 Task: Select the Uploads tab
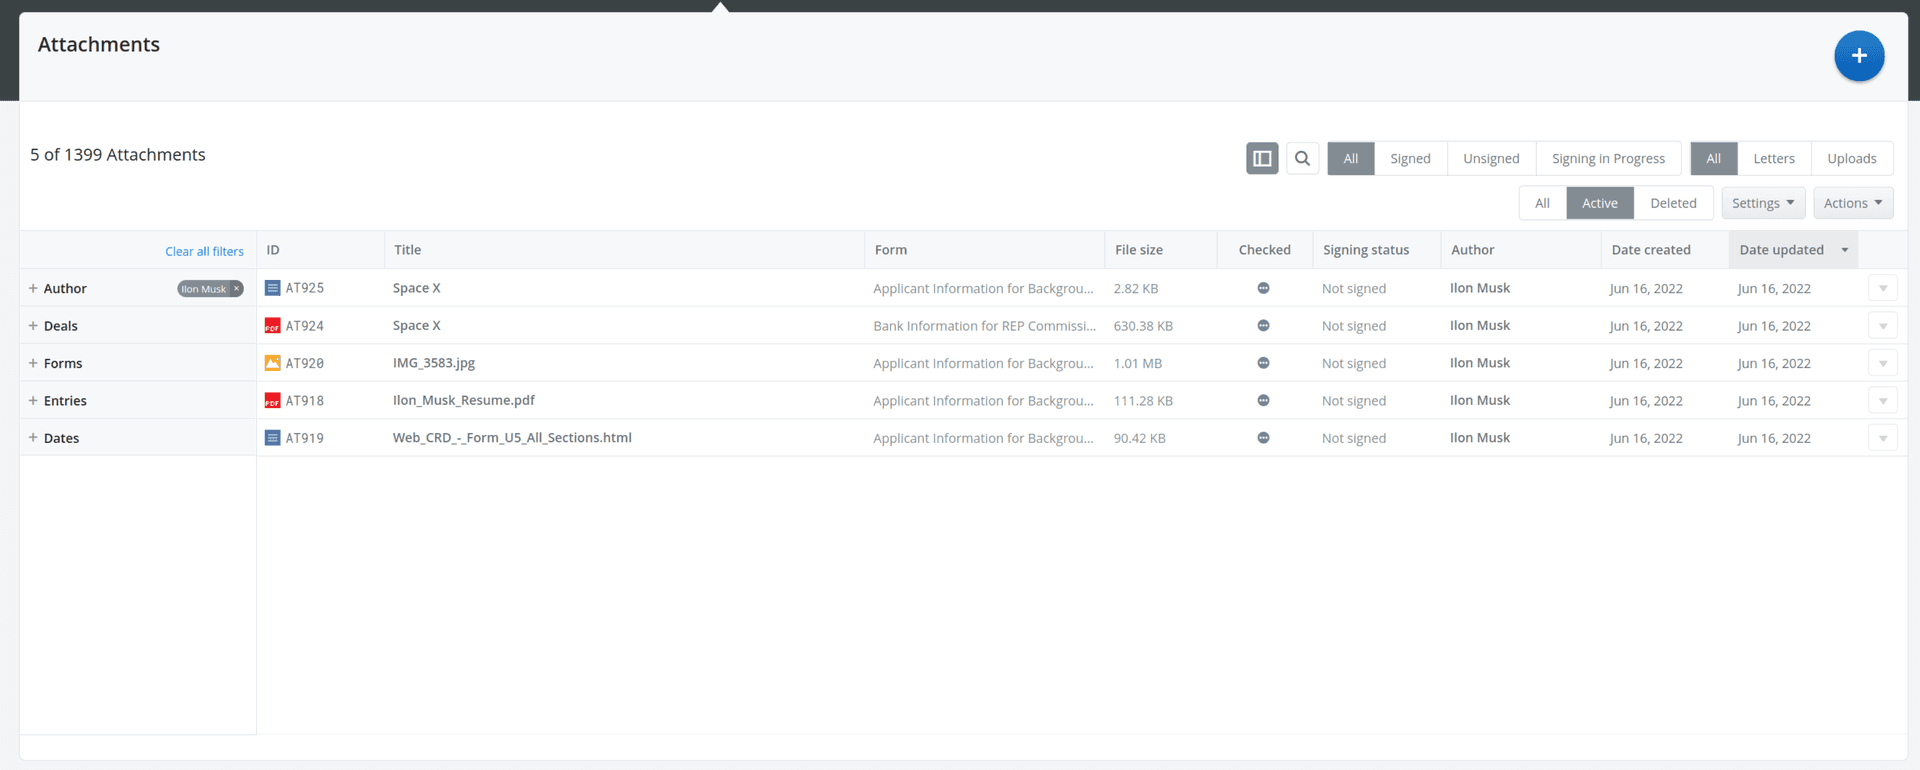pos(1851,158)
